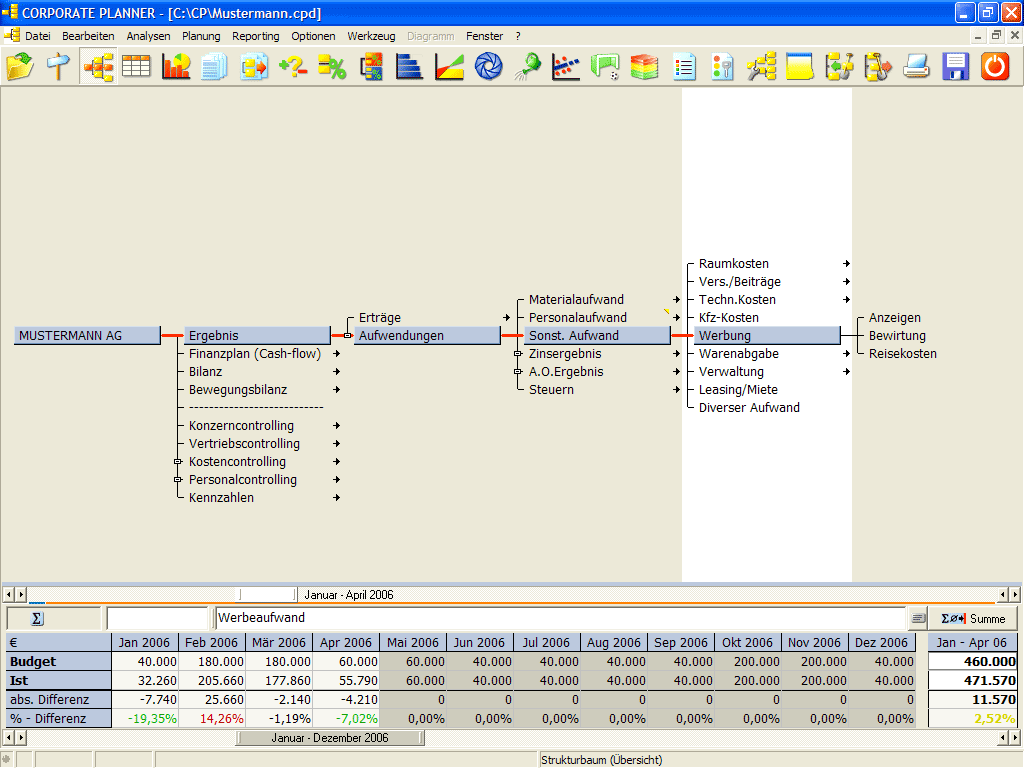Click the structure wrench tool icon
The width and height of the screenshot is (1024, 768).
(761, 67)
